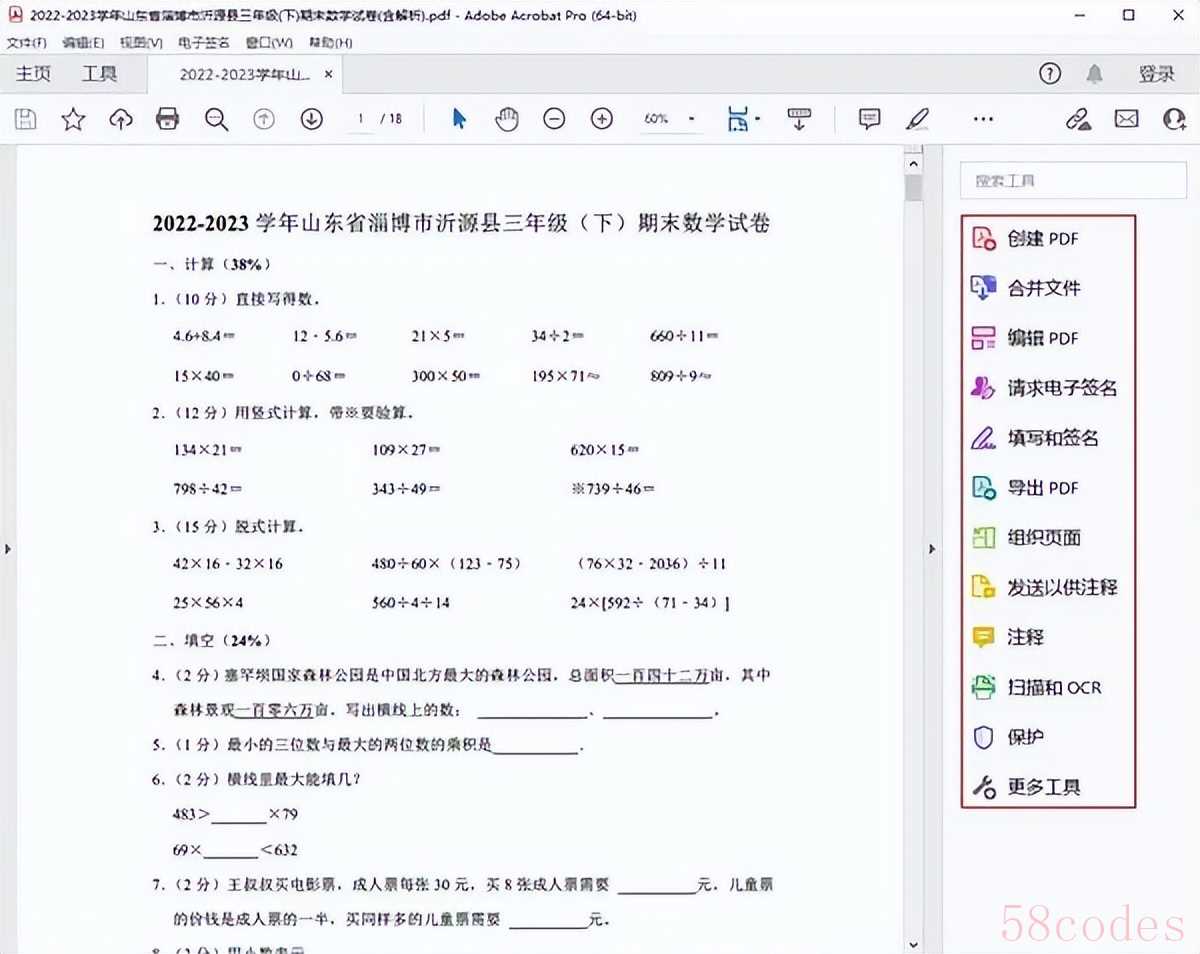Screen dimensions: 1200x954
Task: Click the bookmark star icon
Action: (x=73, y=120)
